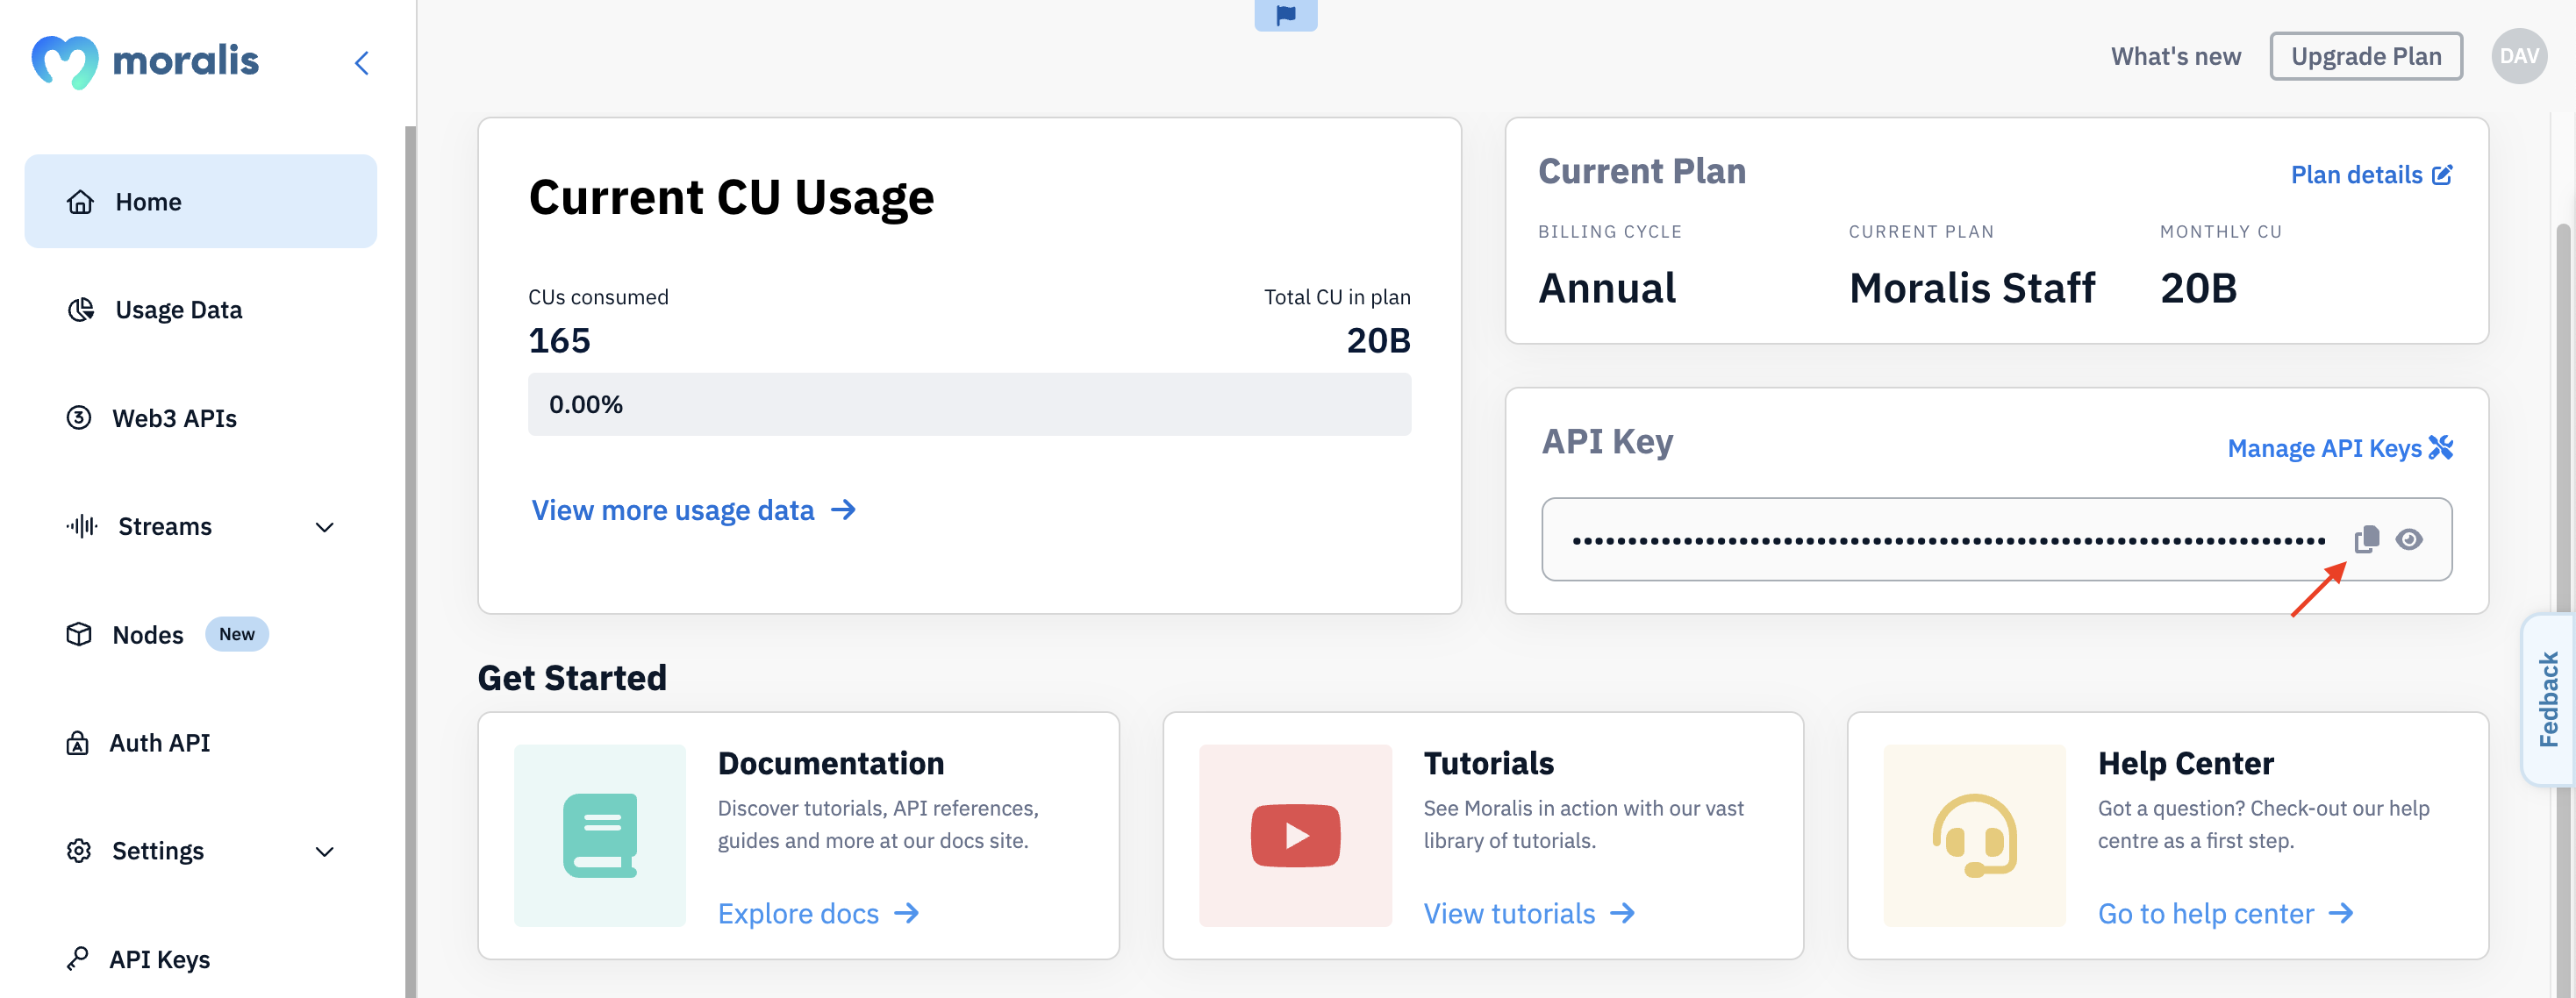The height and width of the screenshot is (998, 2576).
Task: Click the Documentation card heading
Action: (831, 764)
